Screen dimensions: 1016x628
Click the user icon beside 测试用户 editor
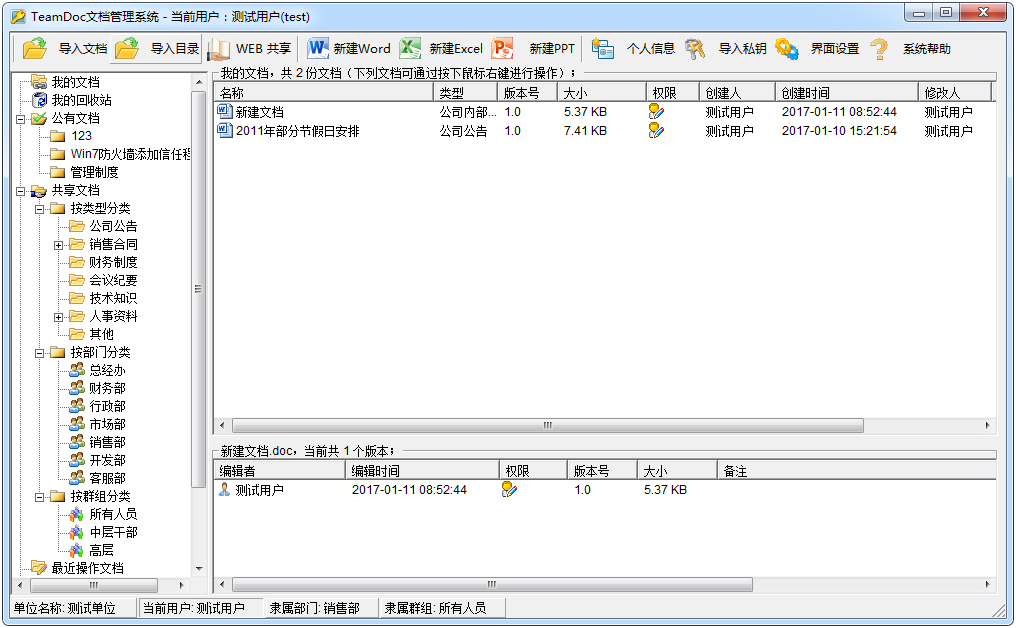pos(224,489)
